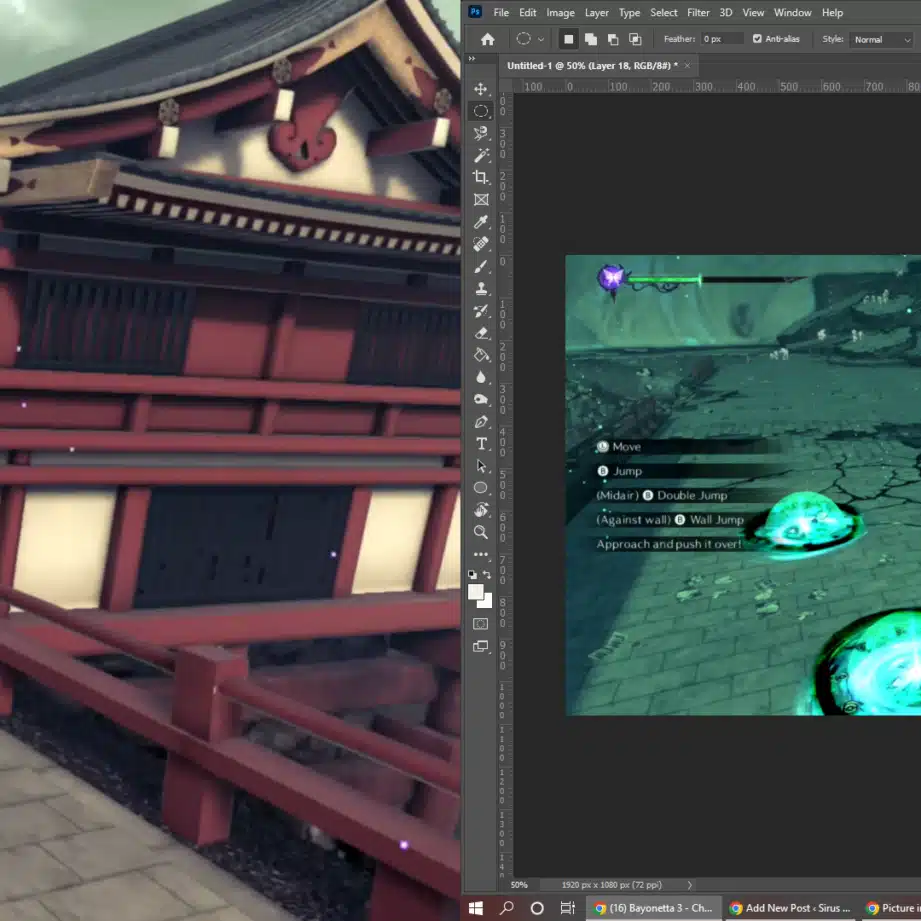Select the Move tool
This screenshot has width=921, height=921.
[x=480, y=89]
